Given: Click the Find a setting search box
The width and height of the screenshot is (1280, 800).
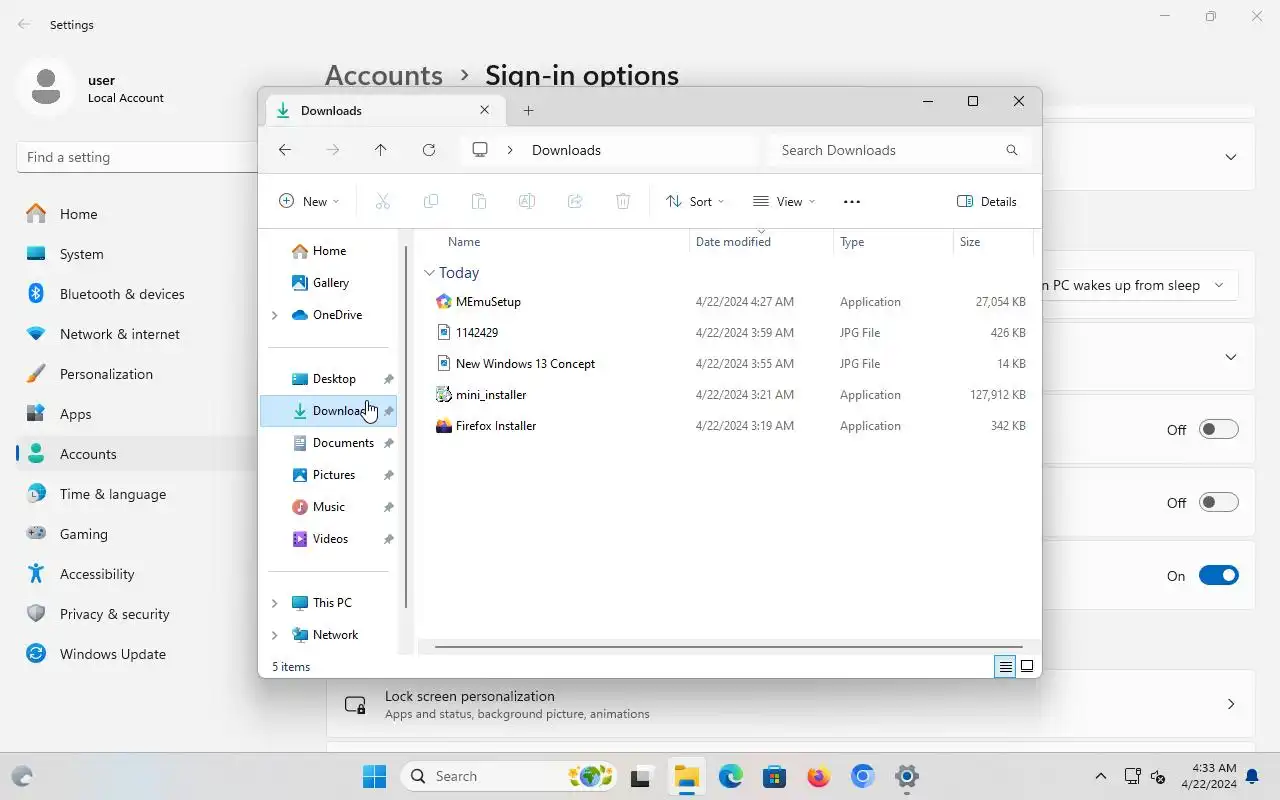Looking at the screenshot, I should (x=138, y=157).
